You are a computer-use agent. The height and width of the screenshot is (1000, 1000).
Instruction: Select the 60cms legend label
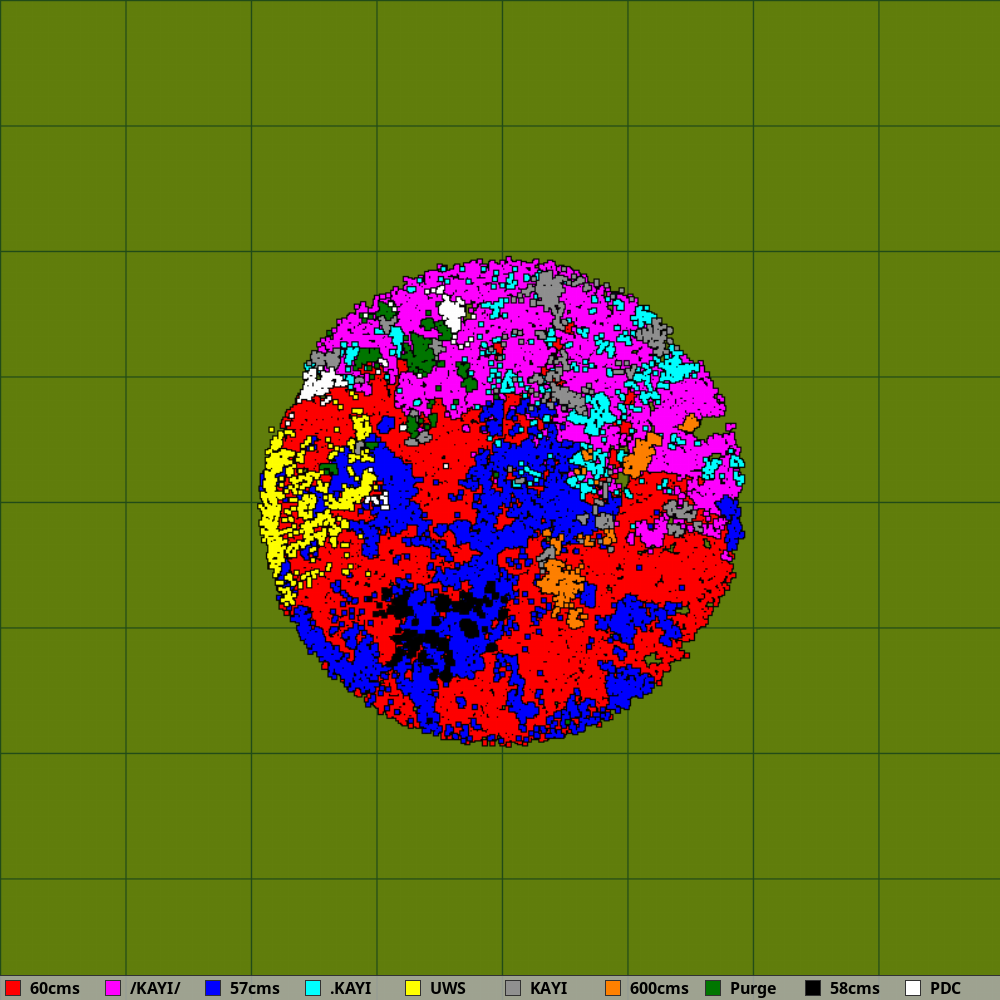55,989
